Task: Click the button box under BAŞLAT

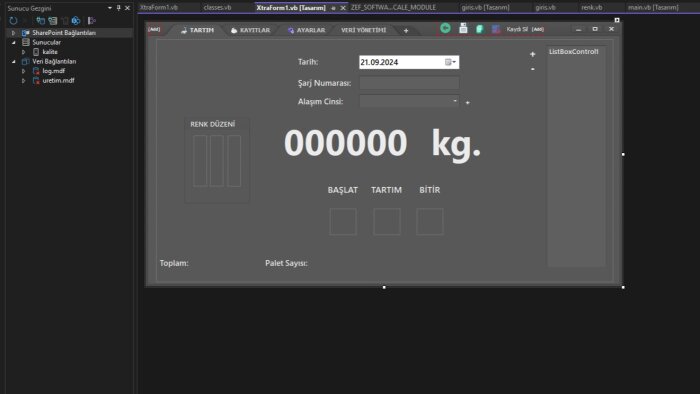Action: point(343,221)
